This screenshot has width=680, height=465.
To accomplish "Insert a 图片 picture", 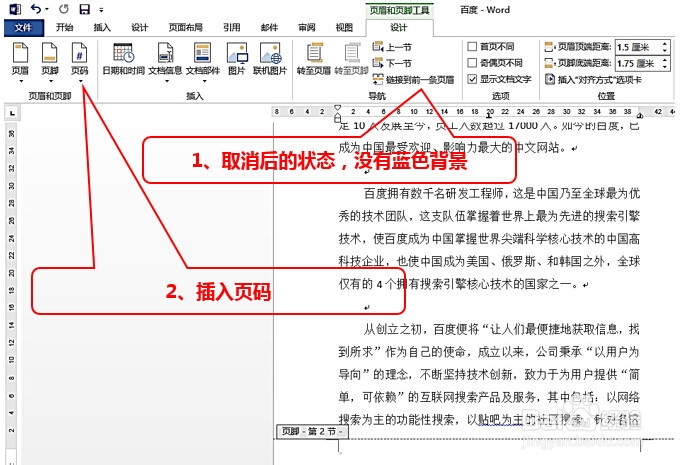I will click(x=237, y=59).
